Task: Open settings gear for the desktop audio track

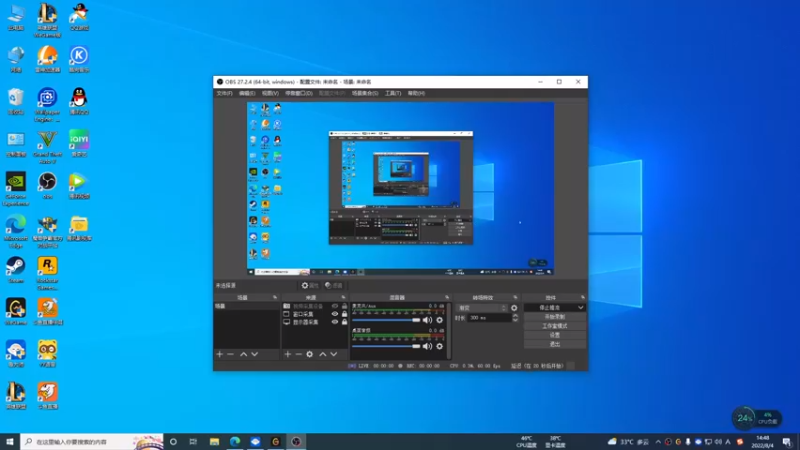Action: click(x=439, y=346)
